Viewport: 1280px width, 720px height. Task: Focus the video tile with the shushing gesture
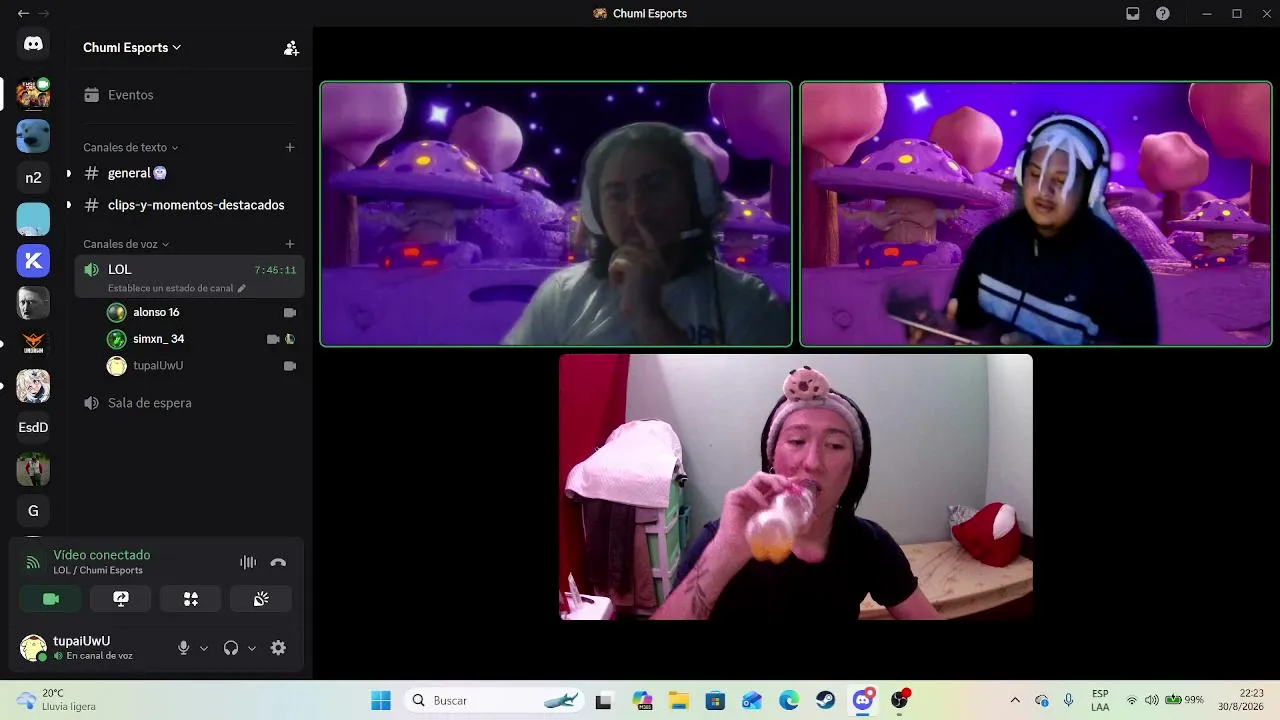pyautogui.click(x=556, y=214)
